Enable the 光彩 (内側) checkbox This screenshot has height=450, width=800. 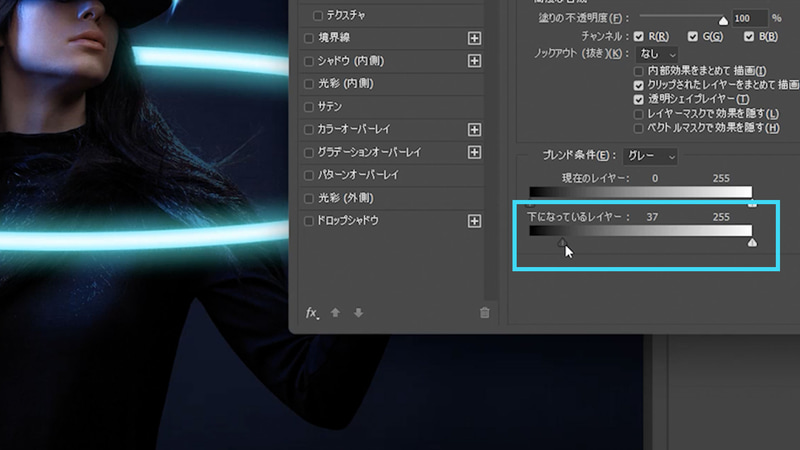tap(308, 84)
